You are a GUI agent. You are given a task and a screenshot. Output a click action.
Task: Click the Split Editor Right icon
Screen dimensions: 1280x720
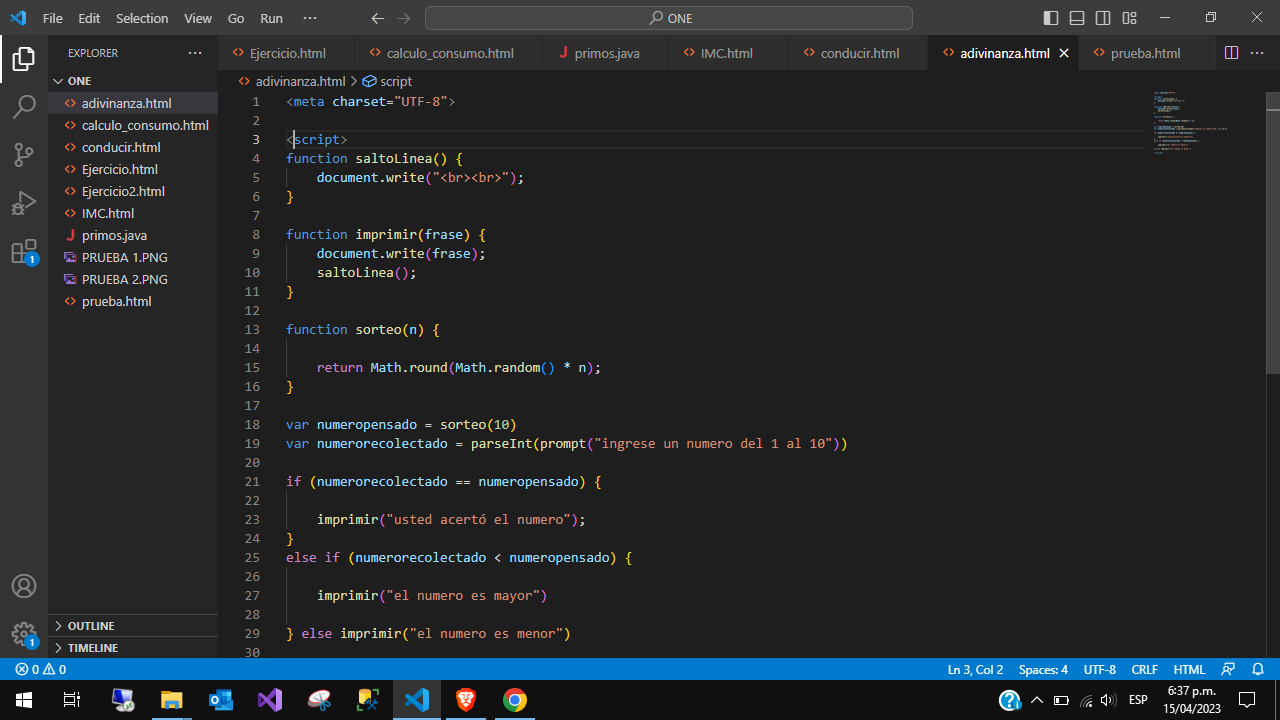pyautogui.click(x=1231, y=53)
